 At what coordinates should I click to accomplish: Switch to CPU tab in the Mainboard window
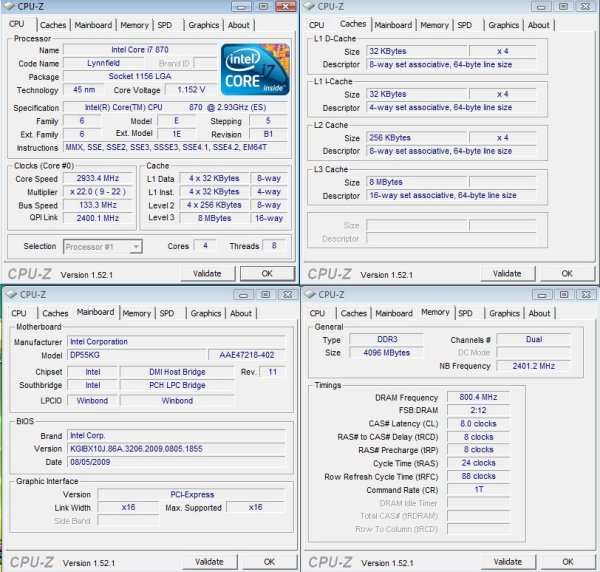tap(19, 313)
